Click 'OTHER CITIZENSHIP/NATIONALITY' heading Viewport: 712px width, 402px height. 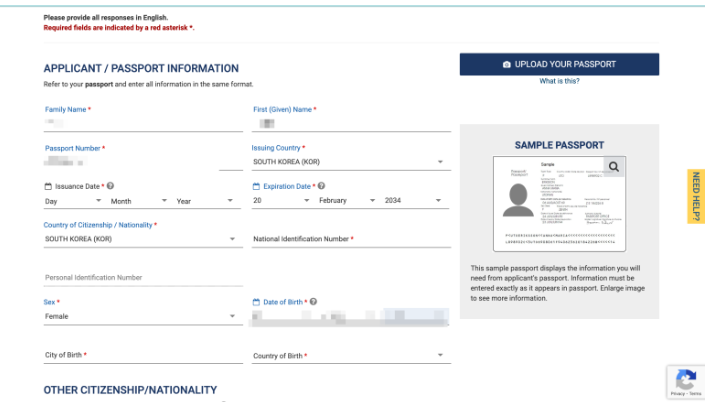pos(130,390)
